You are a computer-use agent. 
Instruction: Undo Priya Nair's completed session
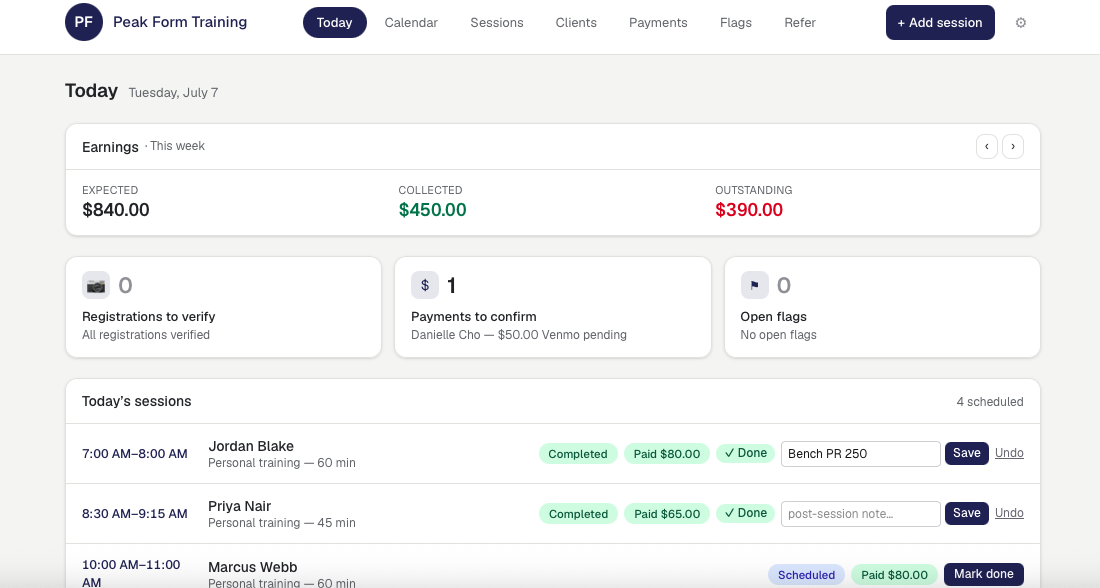pyautogui.click(x=1009, y=513)
